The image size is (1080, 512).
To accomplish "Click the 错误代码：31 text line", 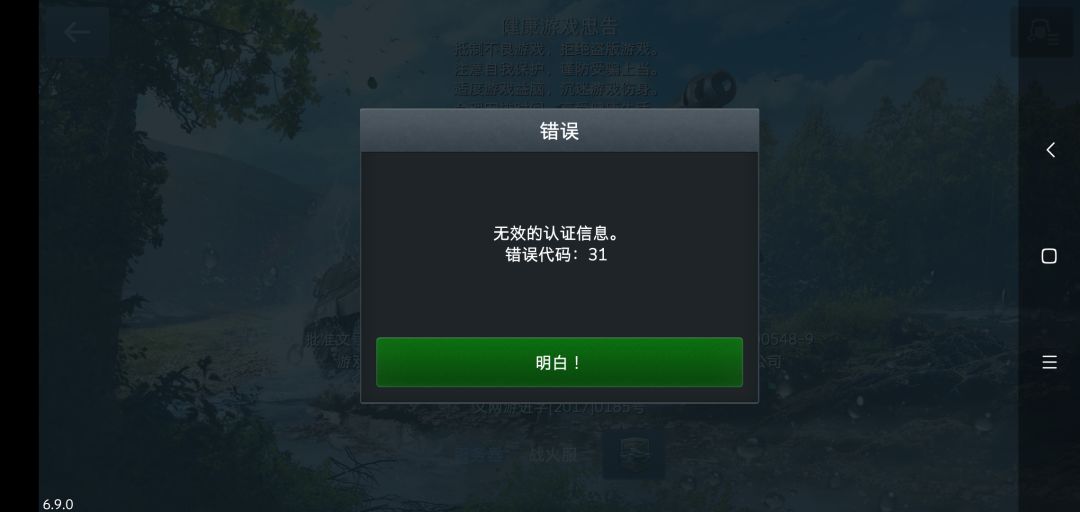I will click(x=556, y=254).
